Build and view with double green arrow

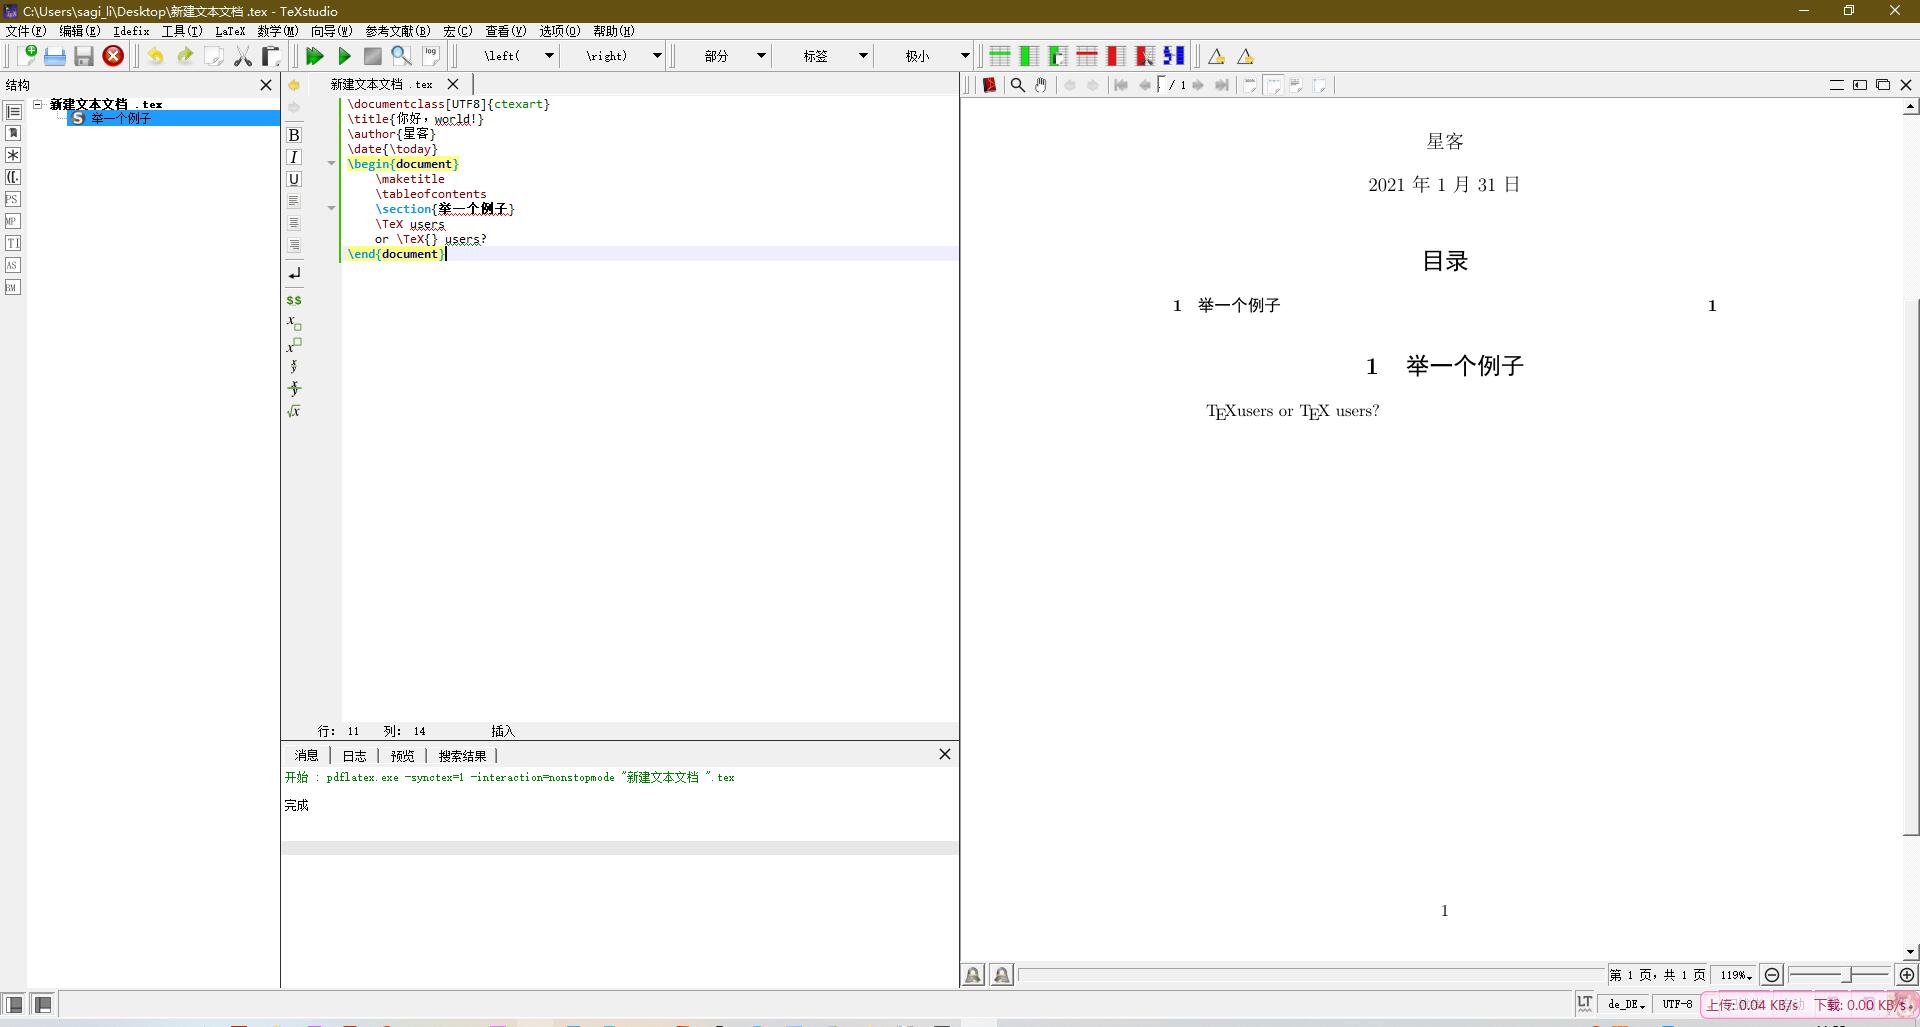click(x=314, y=56)
